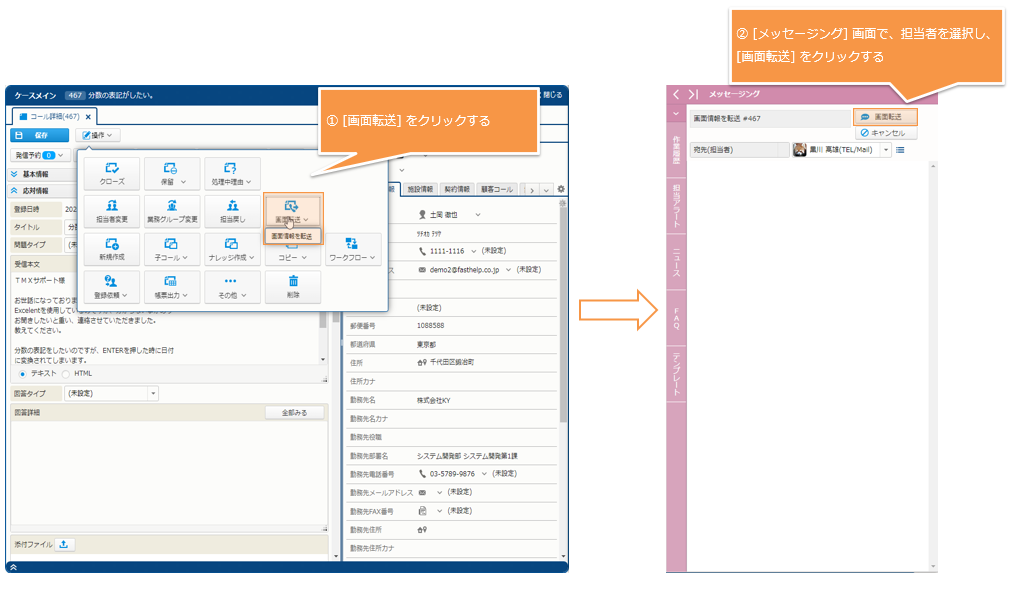The height and width of the screenshot is (590, 1014).
Task: Collapse the 応対情報 section
Action: click(15, 190)
